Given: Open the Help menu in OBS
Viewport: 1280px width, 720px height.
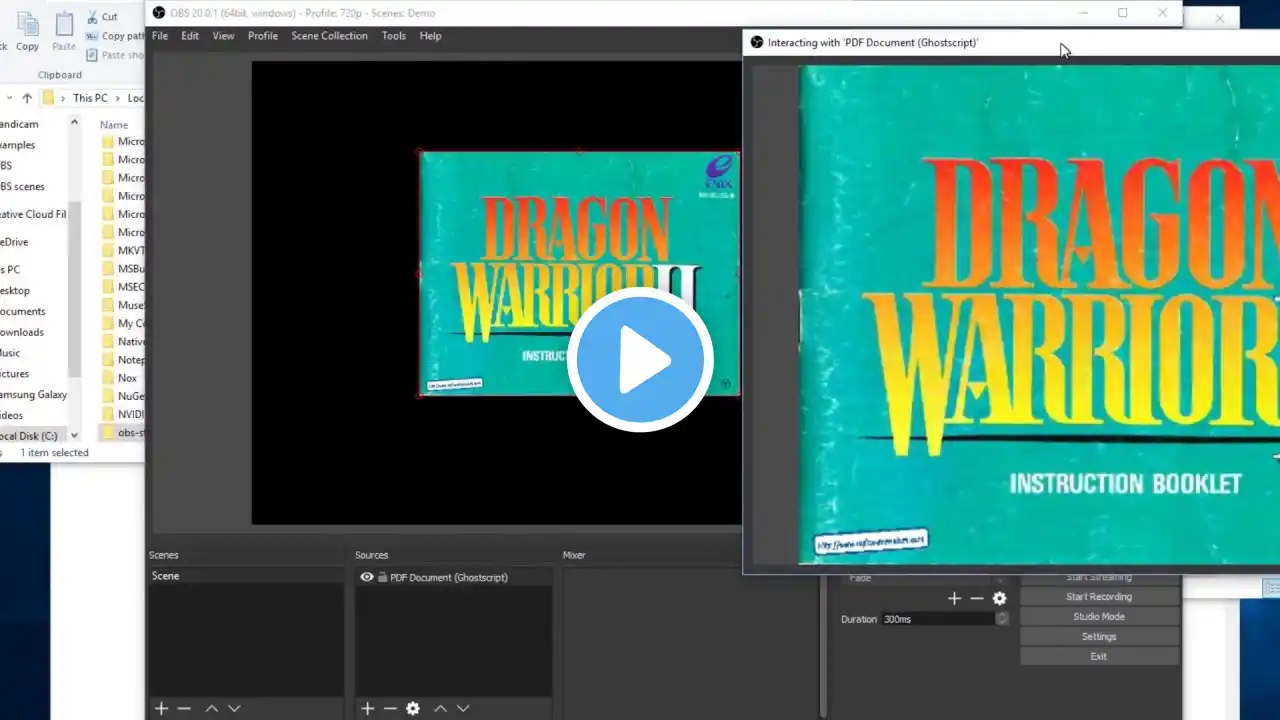Looking at the screenshot, I should 430,36.
